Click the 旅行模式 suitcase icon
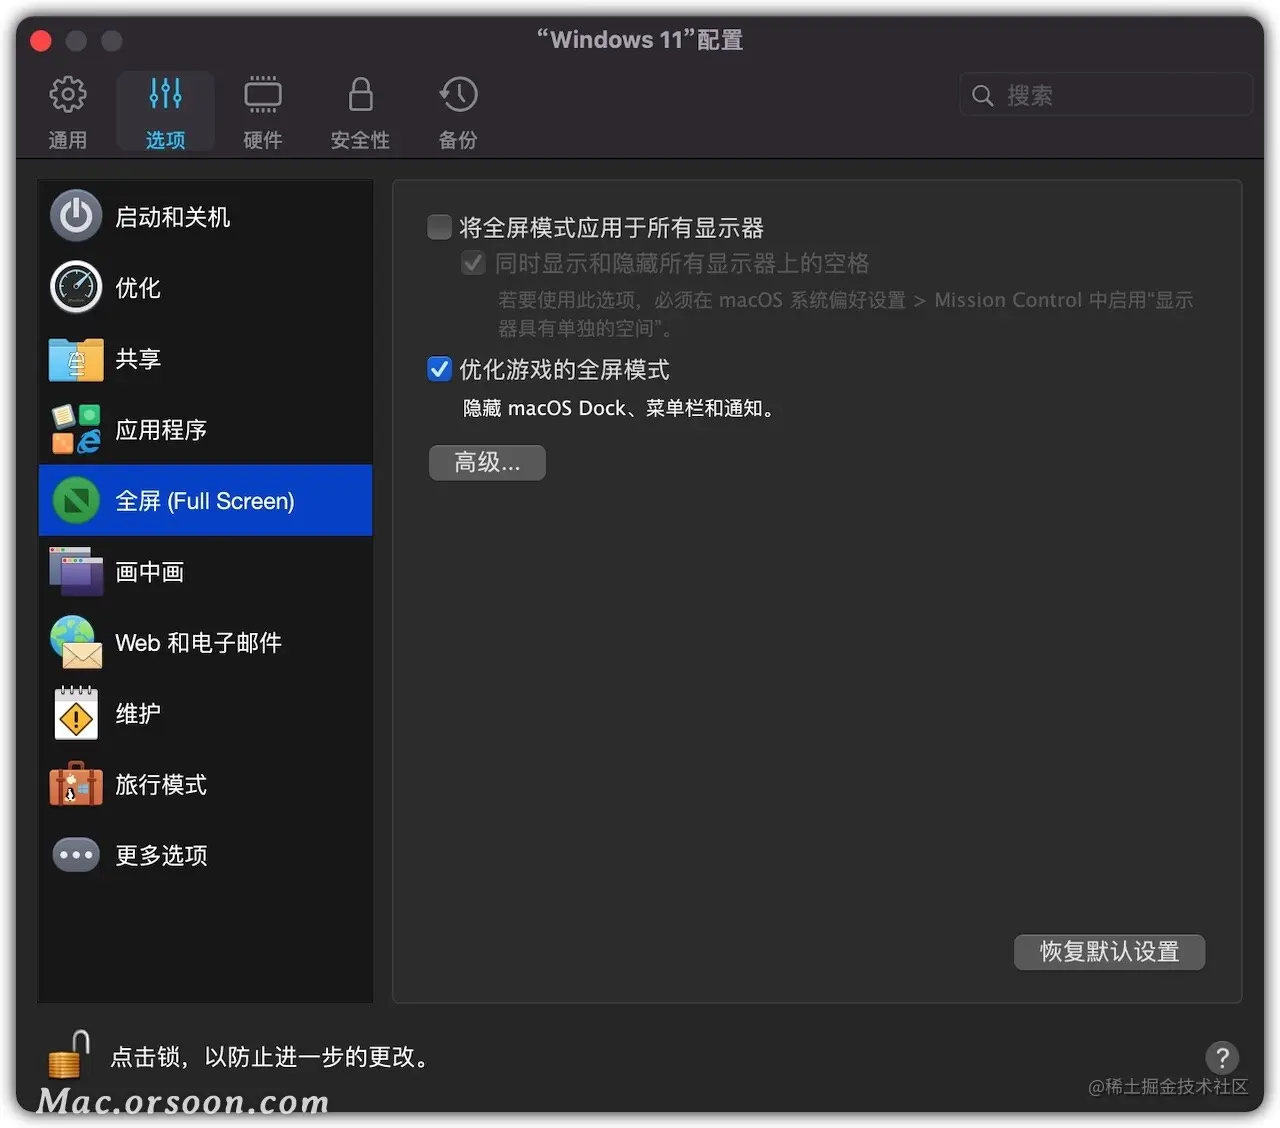Viewport: 1280px width, 1128px height. click(76, 784)
